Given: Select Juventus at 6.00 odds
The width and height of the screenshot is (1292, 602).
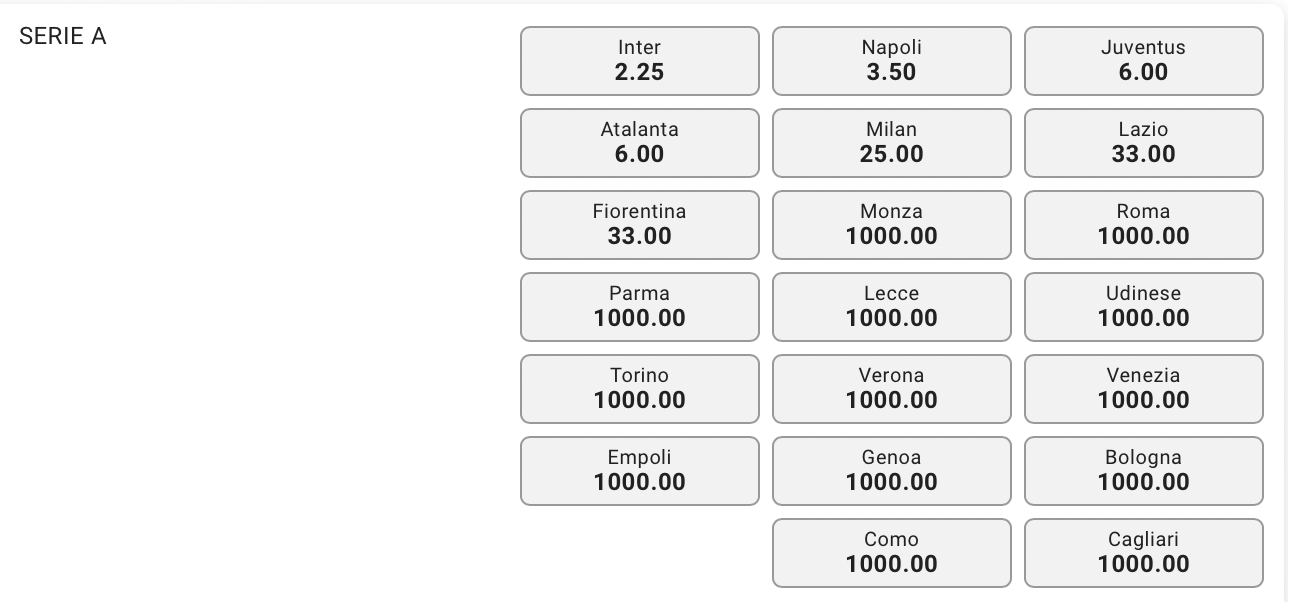Looking at the screenshot, I should pos(1144,61).
